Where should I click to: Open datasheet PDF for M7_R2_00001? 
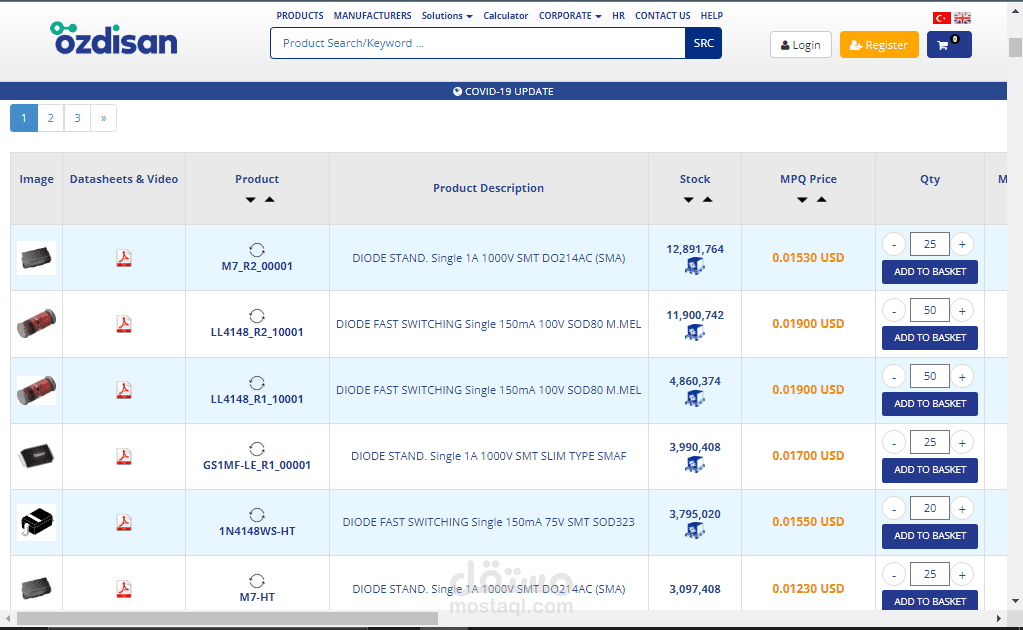click(x=124, y=258)
